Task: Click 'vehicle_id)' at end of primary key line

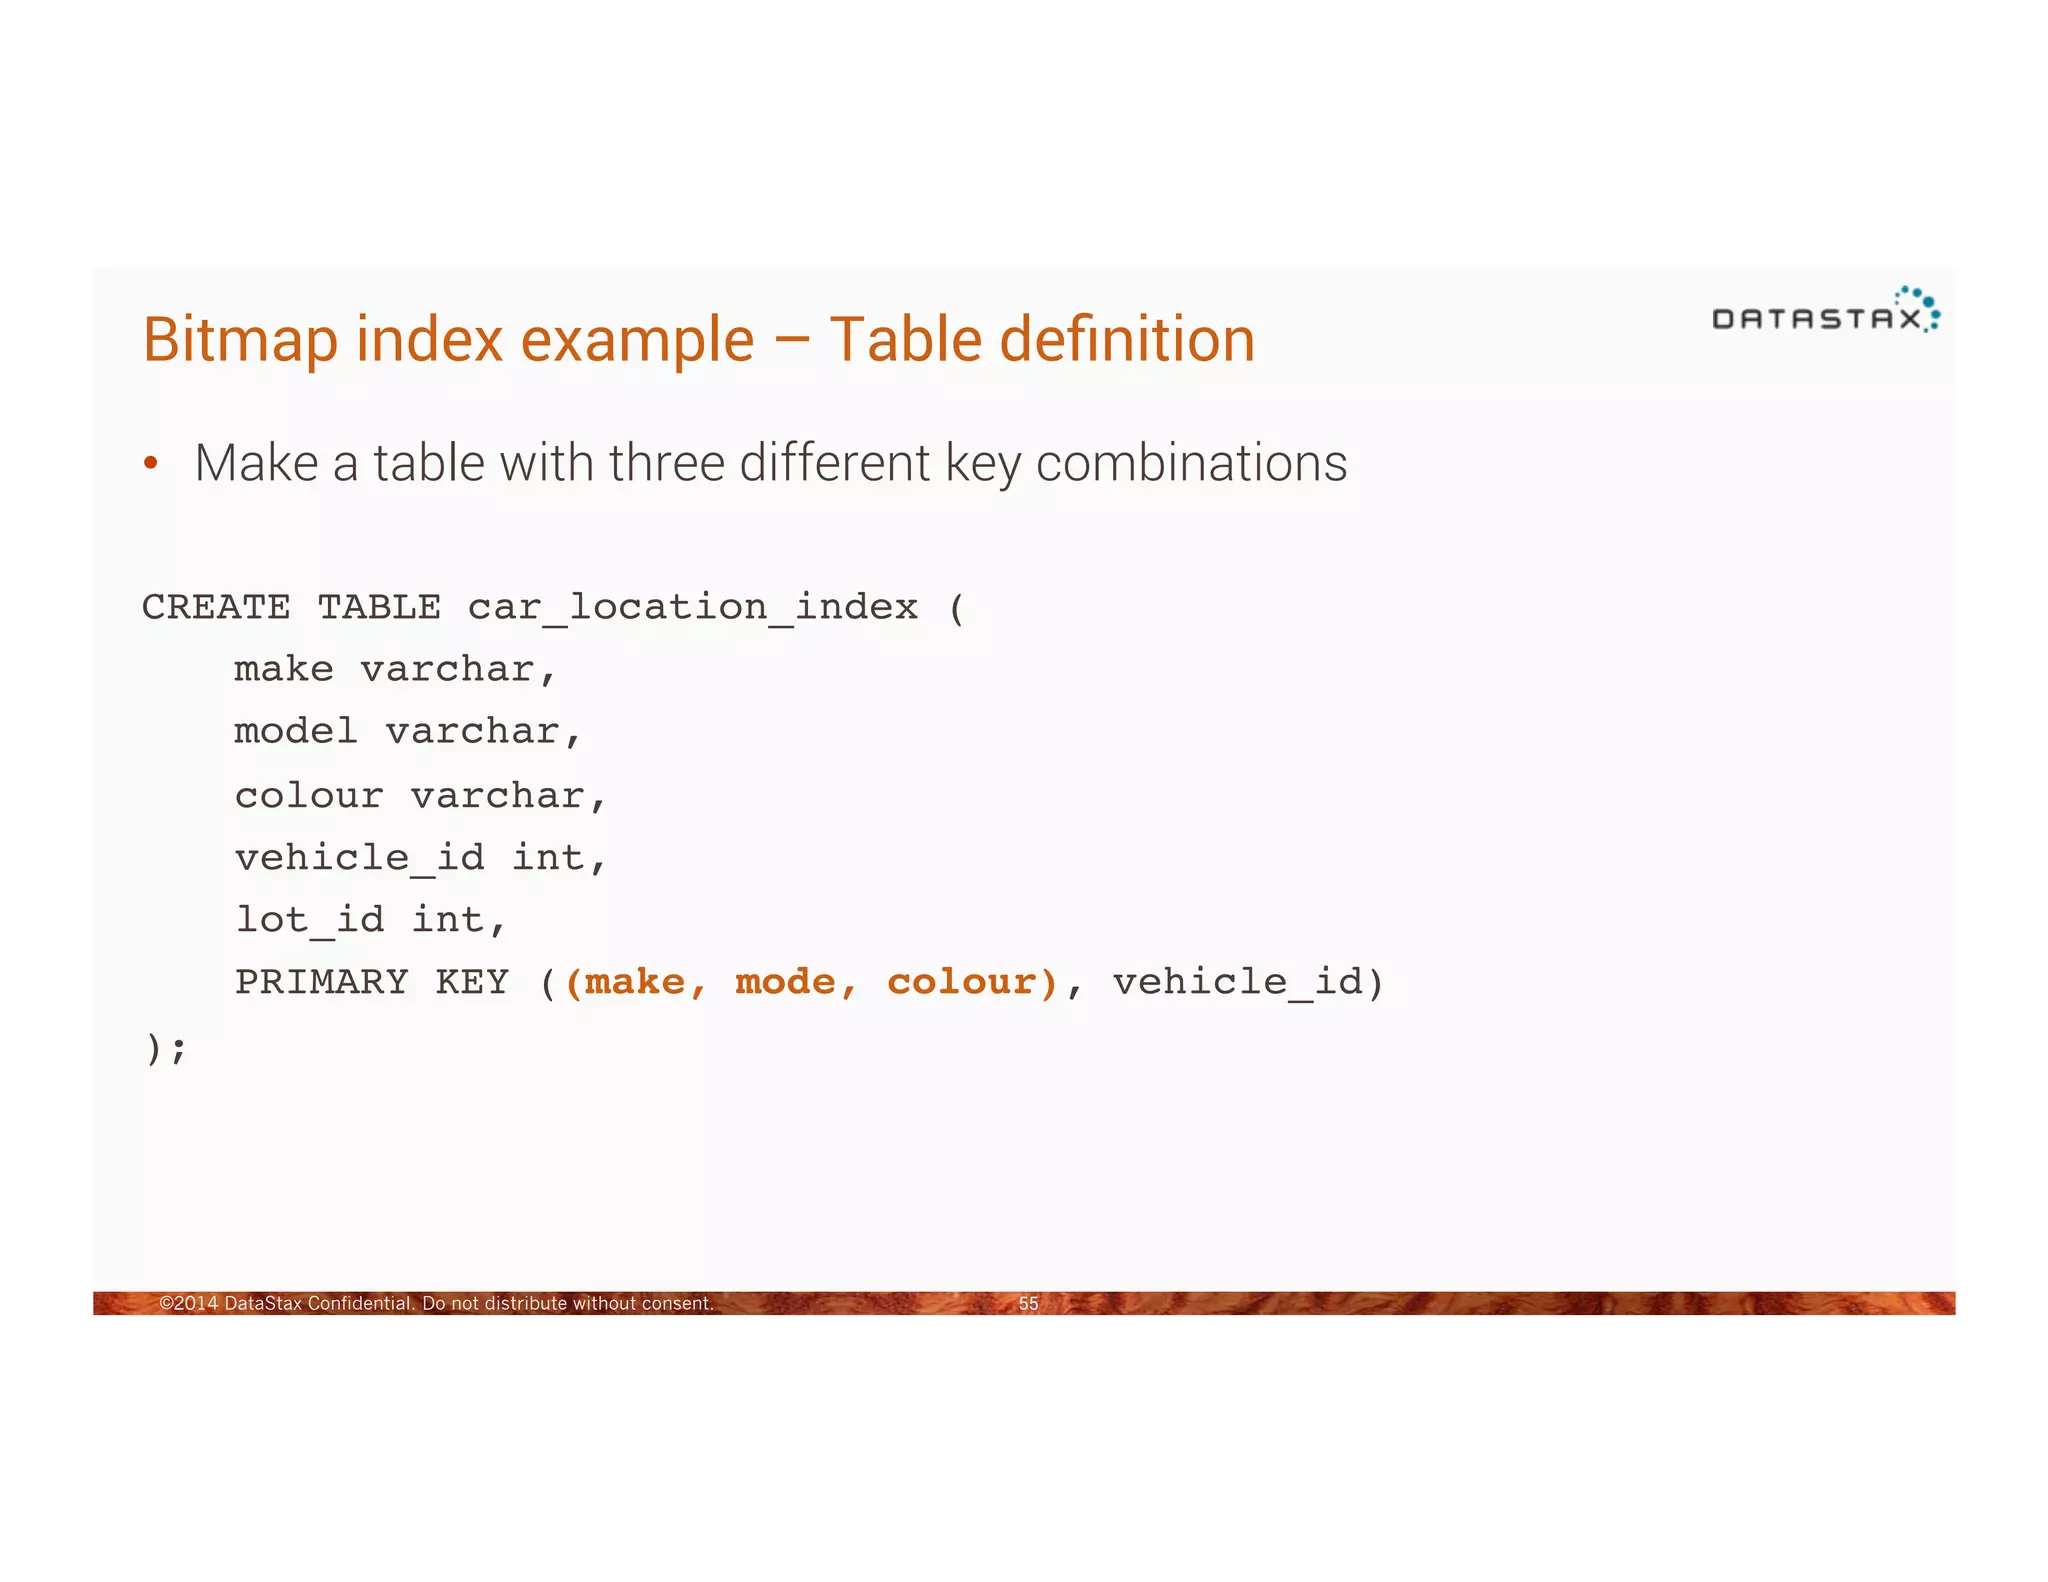Action: pyautogui.click(x=1248, y=983)
